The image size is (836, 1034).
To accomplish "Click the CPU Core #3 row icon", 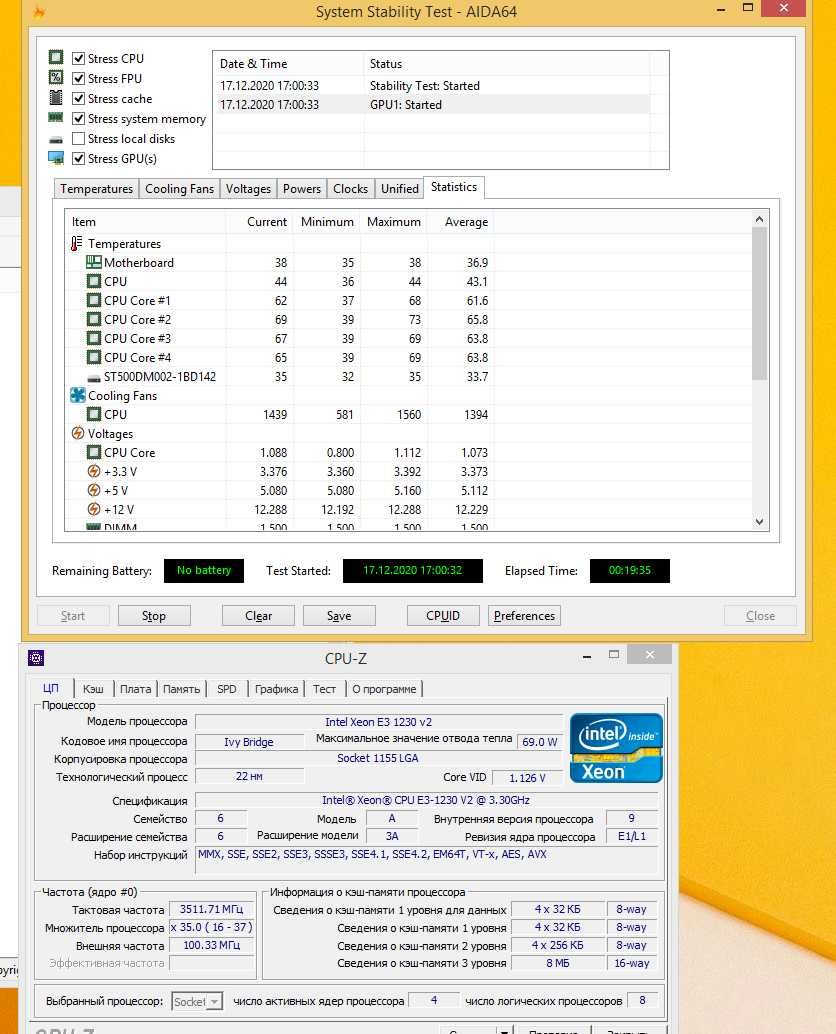I will click(x=94, y=338).
